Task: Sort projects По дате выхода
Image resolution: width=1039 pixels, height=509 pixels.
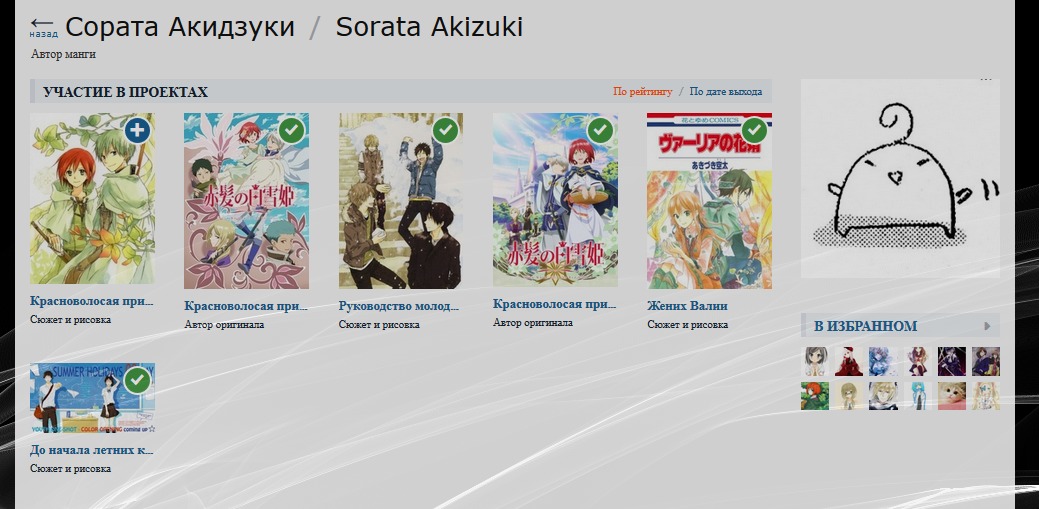Action: pyautogui.click(x=726, y=91)
